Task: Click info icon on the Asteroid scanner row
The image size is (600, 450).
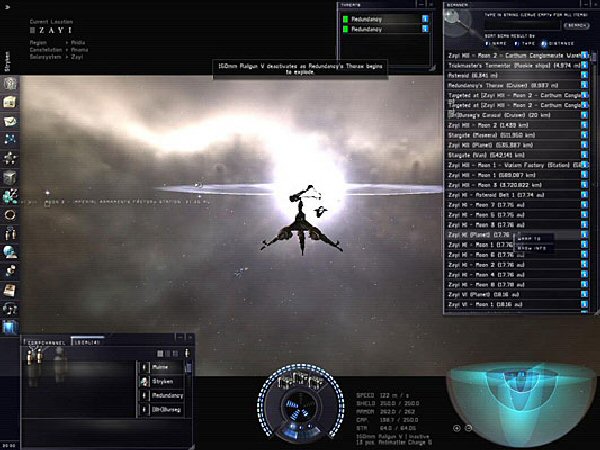Action: click(584, 75)
